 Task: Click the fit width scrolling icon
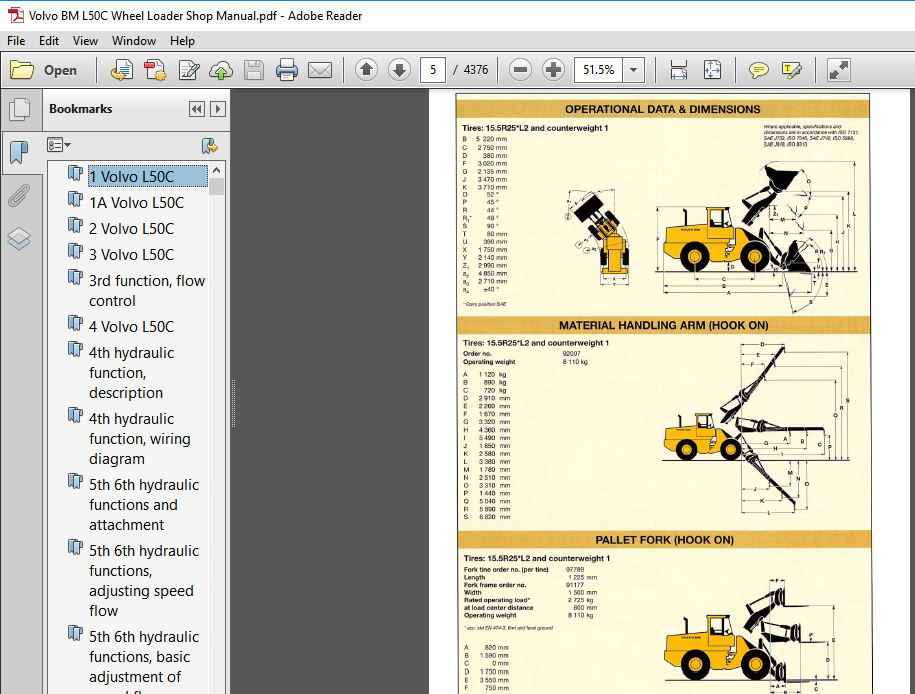(678, 70)
